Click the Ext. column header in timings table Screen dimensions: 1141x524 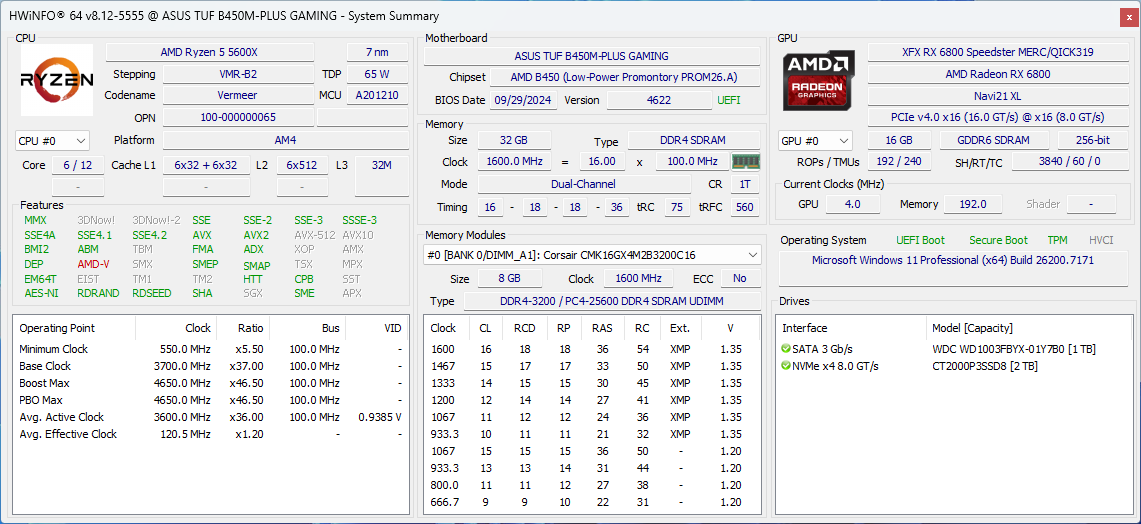click(x=680, y=328)
